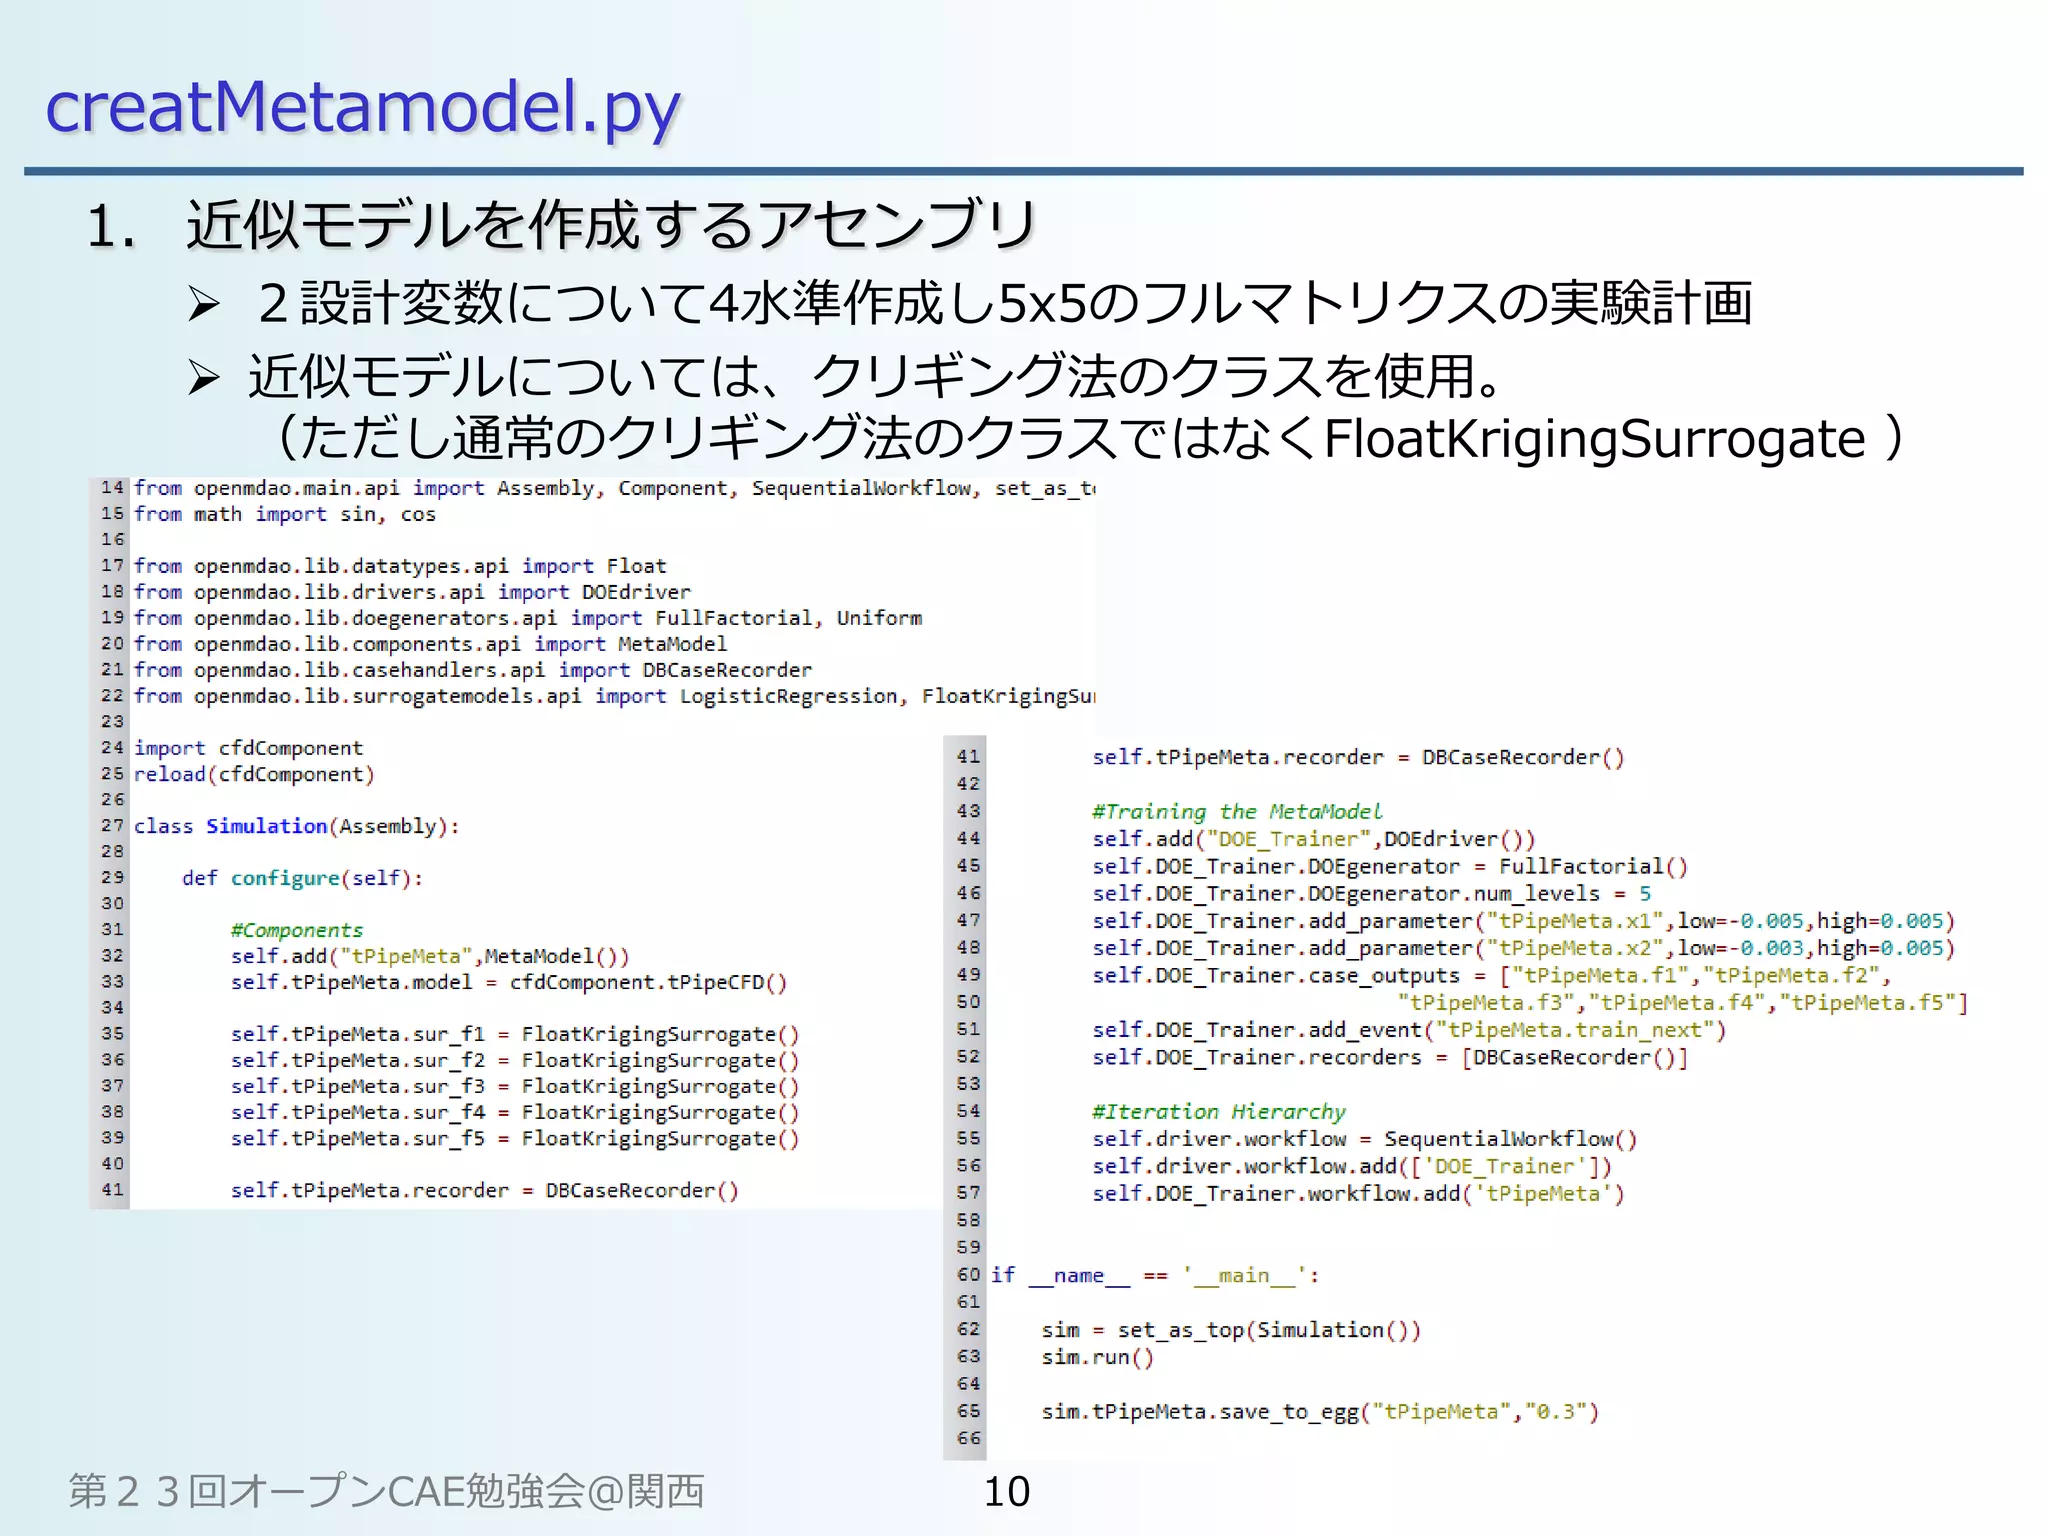Viewport: 2048px width, 1536px height.
Task: Click the 'reload(cfdComponent)' line
Action: [254, 774]
